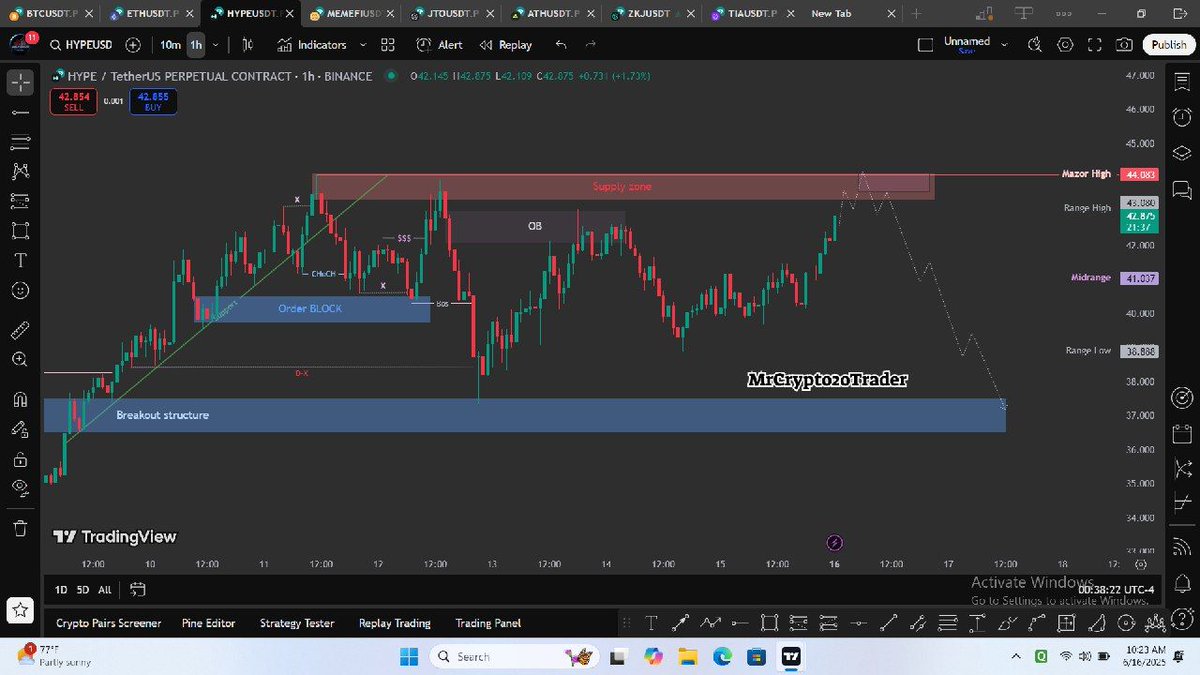Open the alerts clock panel icon
Screen dimensions: 1200x675
pos(1180,118)
